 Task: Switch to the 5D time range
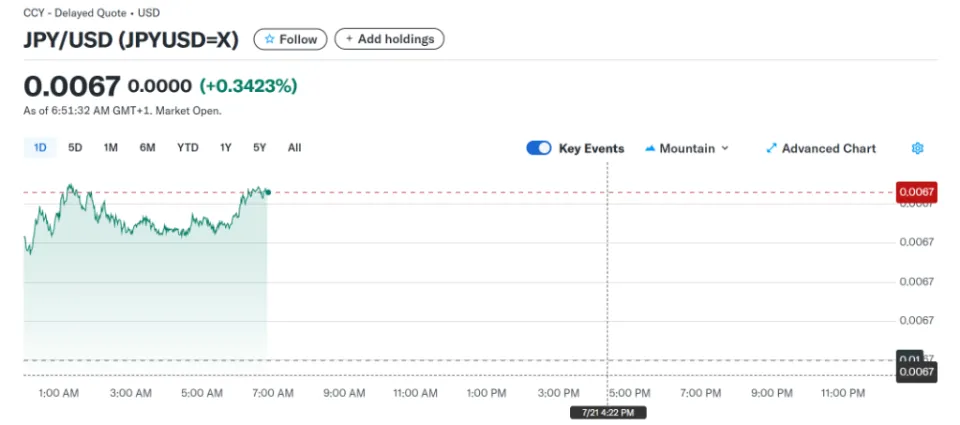pyautogui.click(x=75, y=148)
